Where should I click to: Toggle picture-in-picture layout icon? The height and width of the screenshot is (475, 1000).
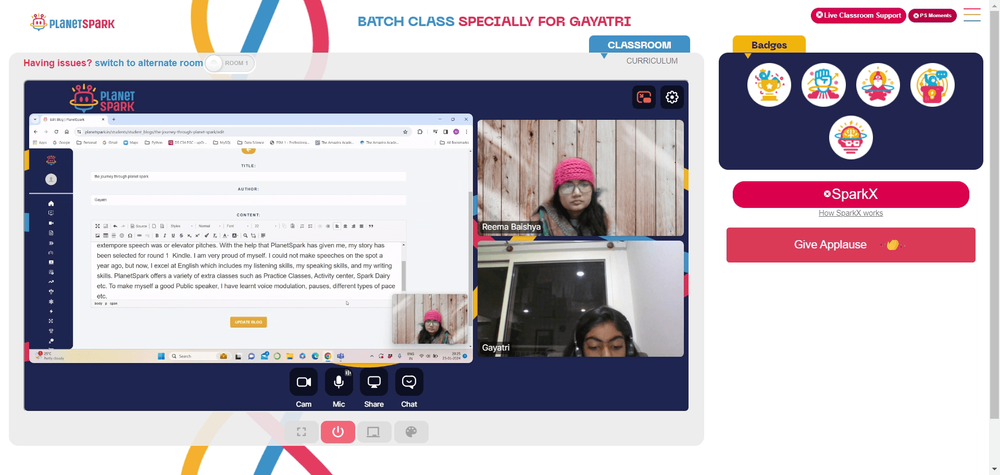pos(643,98)
